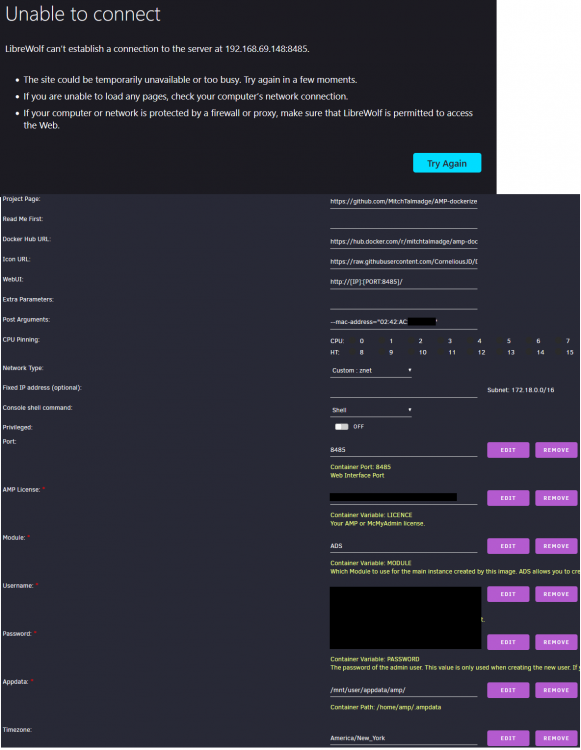Click REMOVE for the Port row
The height and width of the screenshot is (750, 581).
pos(556,450)
